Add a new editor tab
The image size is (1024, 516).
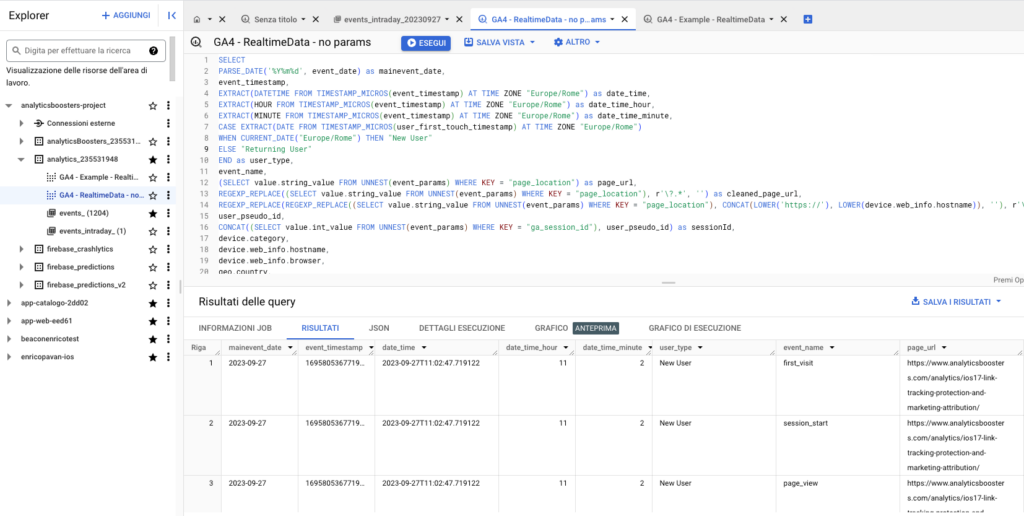click(x=808, y=20)
